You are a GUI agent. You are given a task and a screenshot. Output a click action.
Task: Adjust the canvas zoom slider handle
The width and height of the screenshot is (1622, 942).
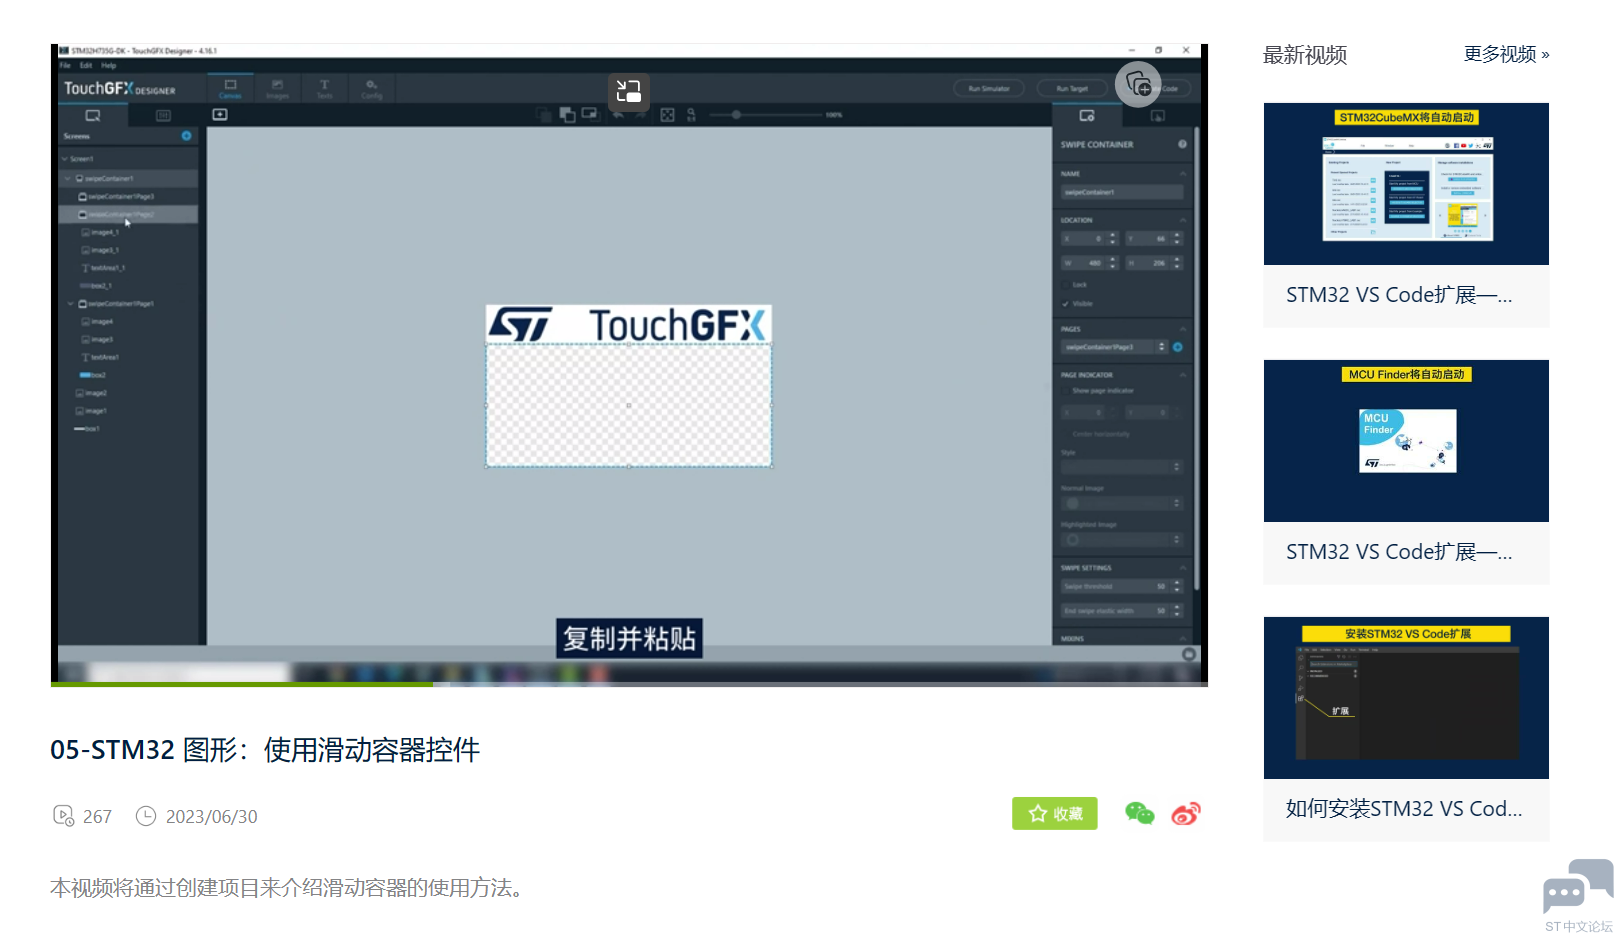[x=736, y=115]
